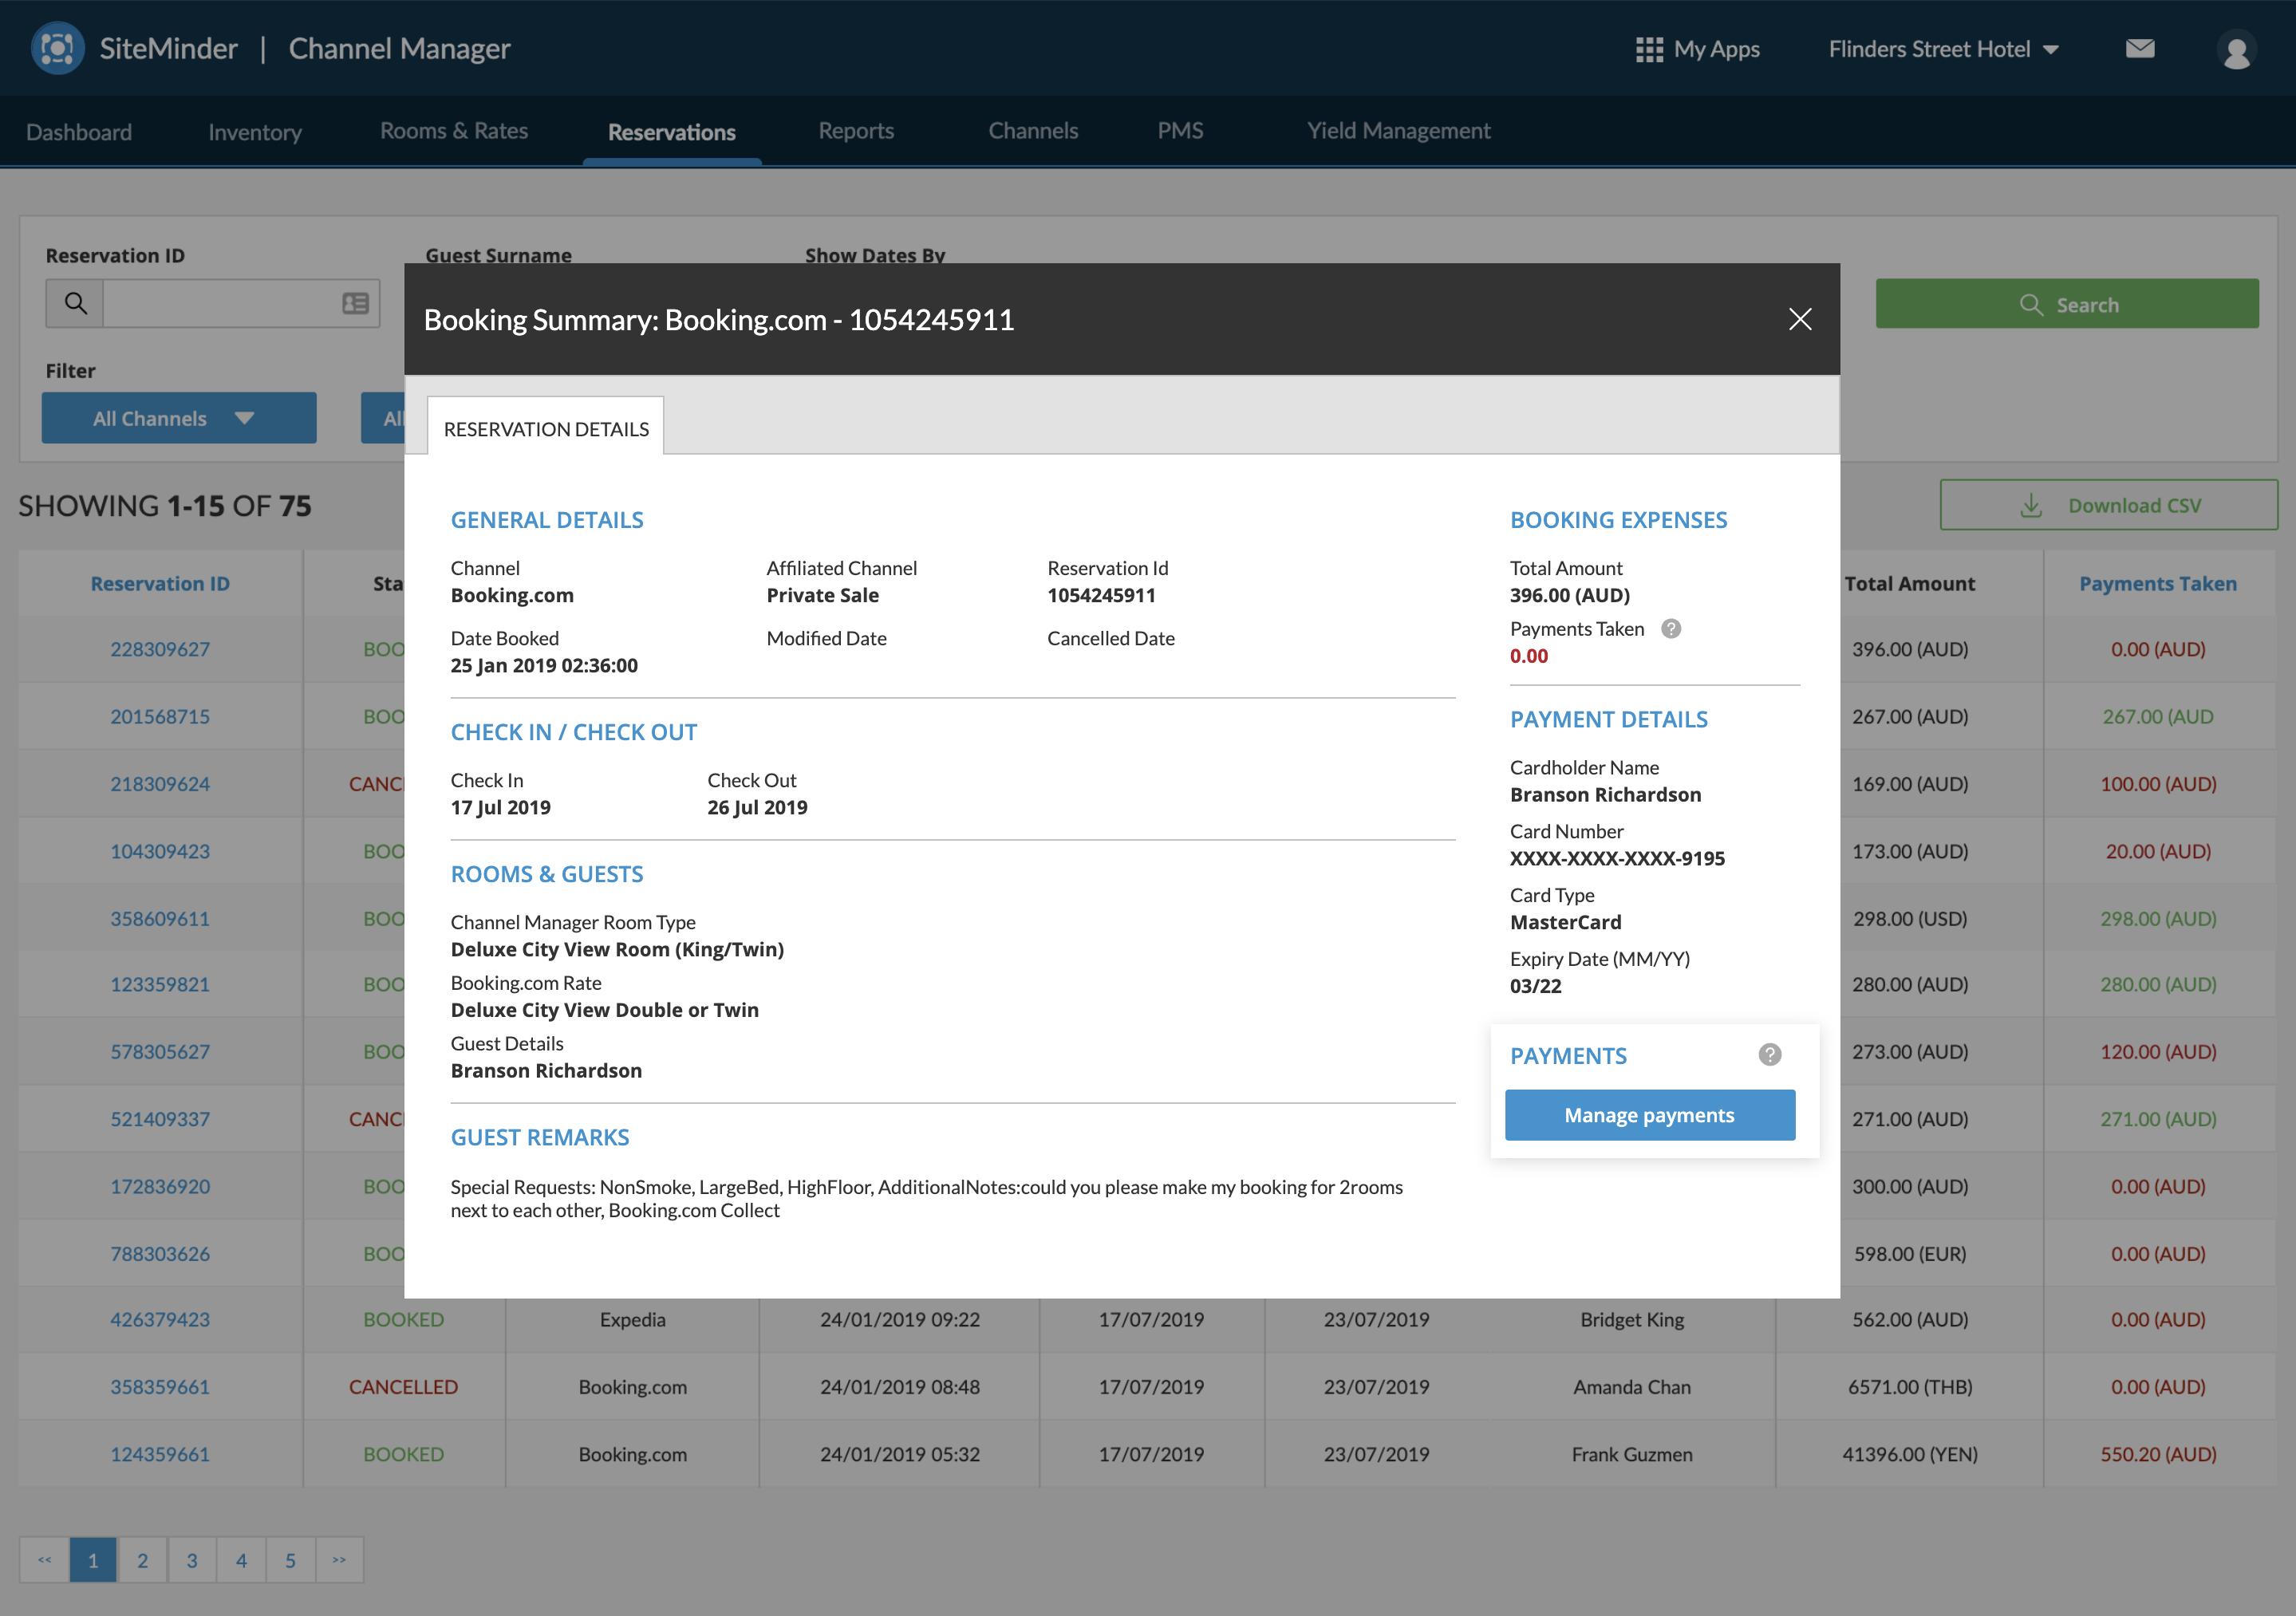This screenshot has width=2296, height=1616.
Task: Go to pagination page 4
Action: [241, 1560]
